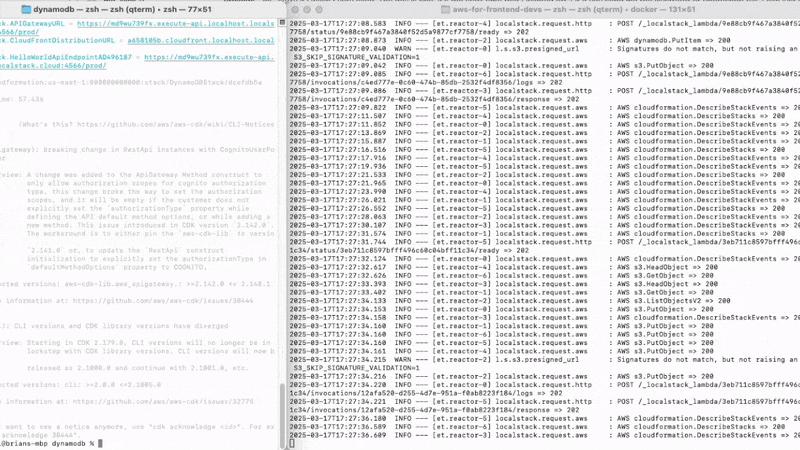This screenshot has height=450, width=800.
Task: Open the localstack.cloud:4566/prod/ link continuation
Action: (x=53, y=66)
